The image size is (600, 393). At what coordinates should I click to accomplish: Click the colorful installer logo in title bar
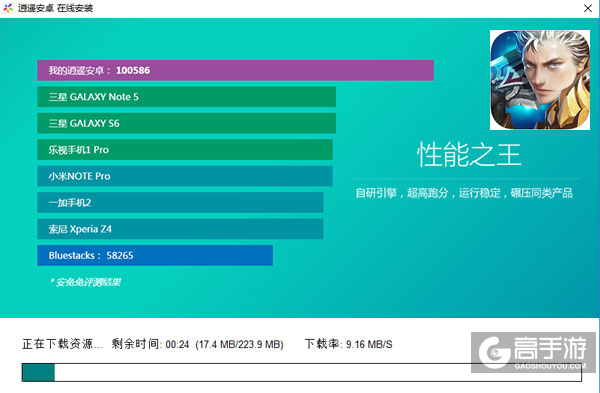tap(8, 8)
